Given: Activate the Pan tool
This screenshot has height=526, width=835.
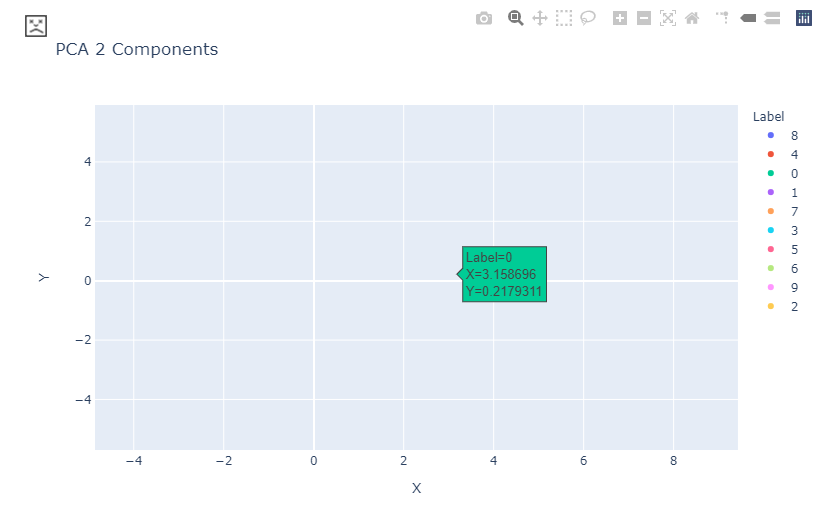Looking at the screenshot, I should click(540, 18).
